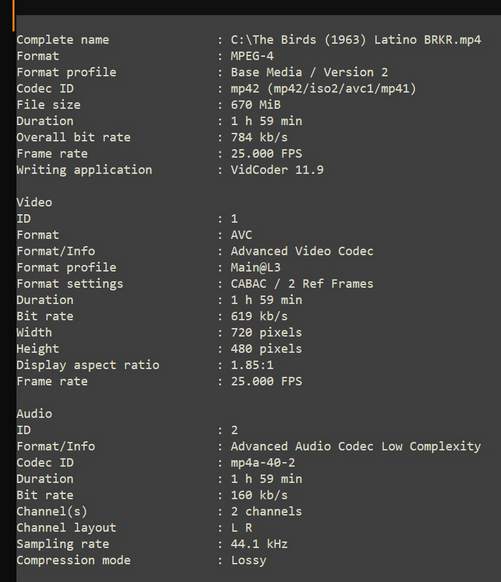Click the CABAC / 2 Ref Frames setting

pos(302,284)
